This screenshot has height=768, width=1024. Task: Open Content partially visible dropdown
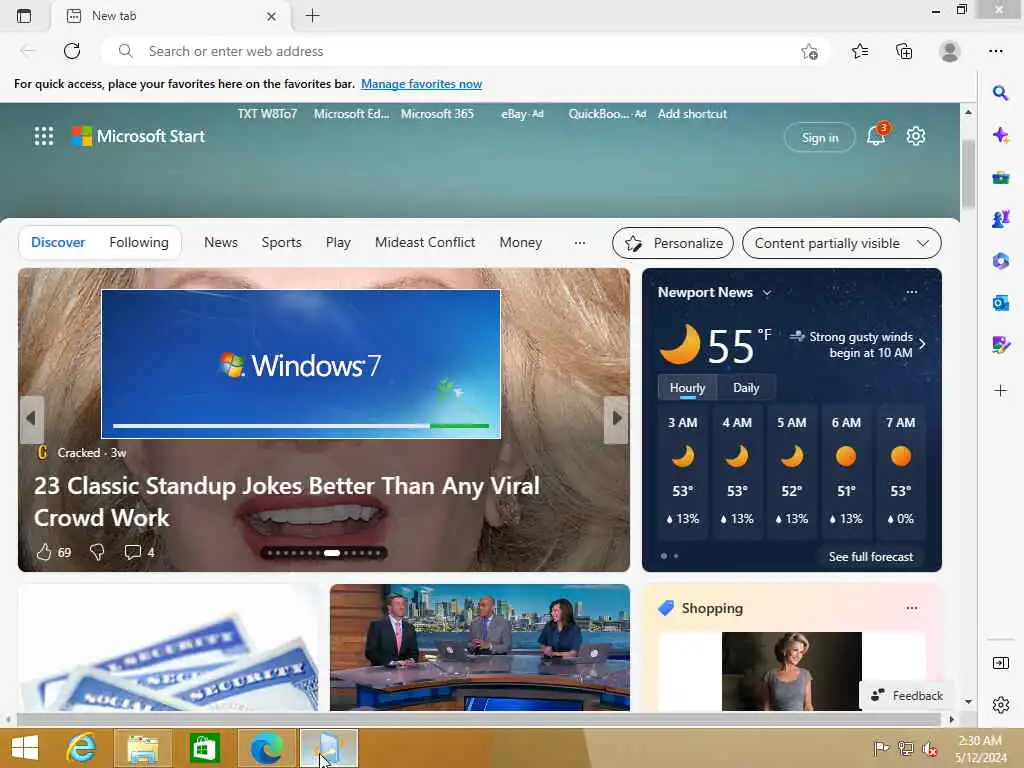(842, 243)
